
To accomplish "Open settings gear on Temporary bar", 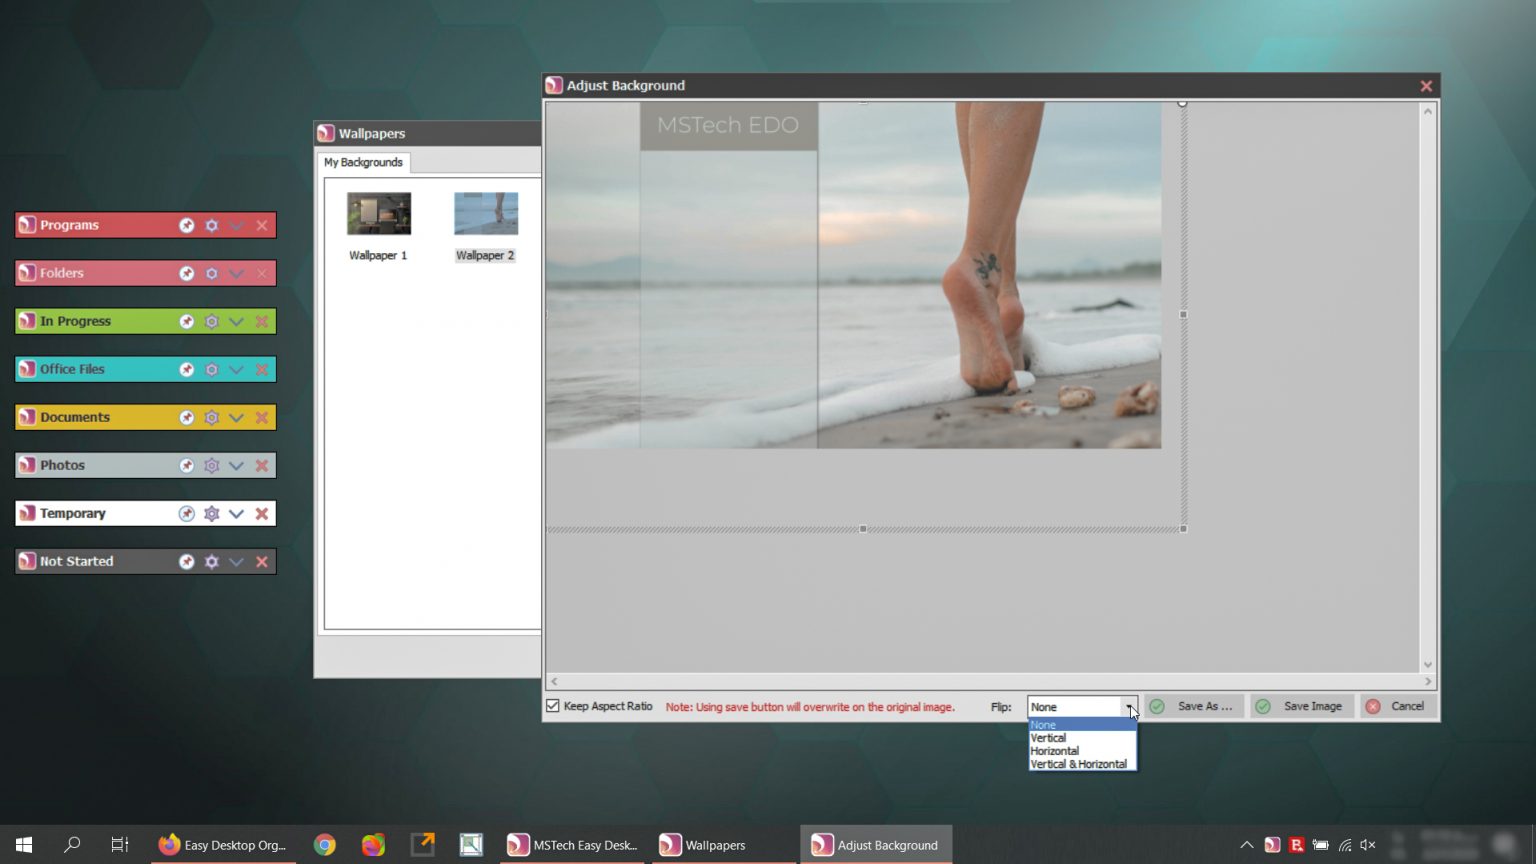I will (x=212, y=513).
